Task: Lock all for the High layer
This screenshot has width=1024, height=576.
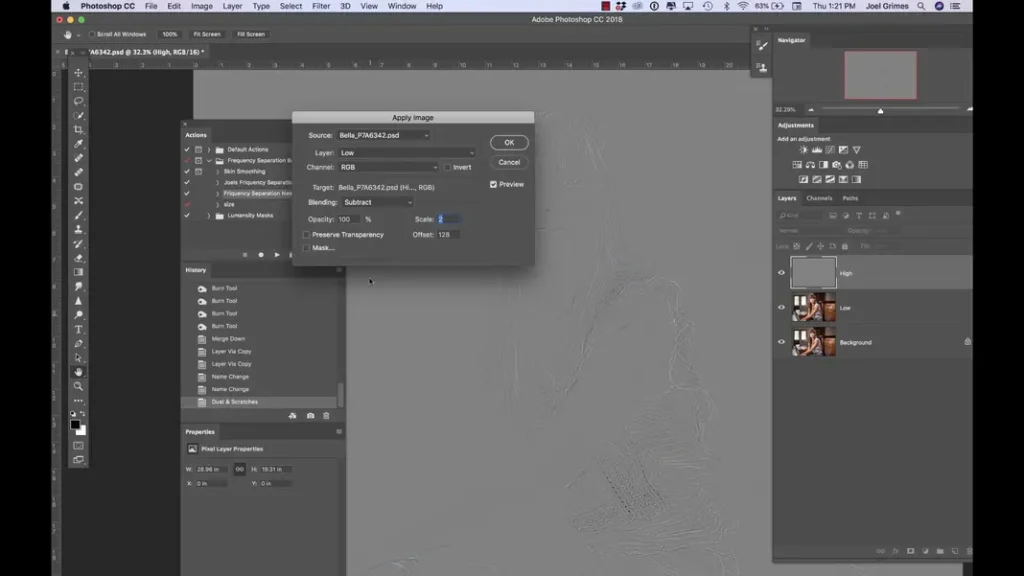Action: 844,246
